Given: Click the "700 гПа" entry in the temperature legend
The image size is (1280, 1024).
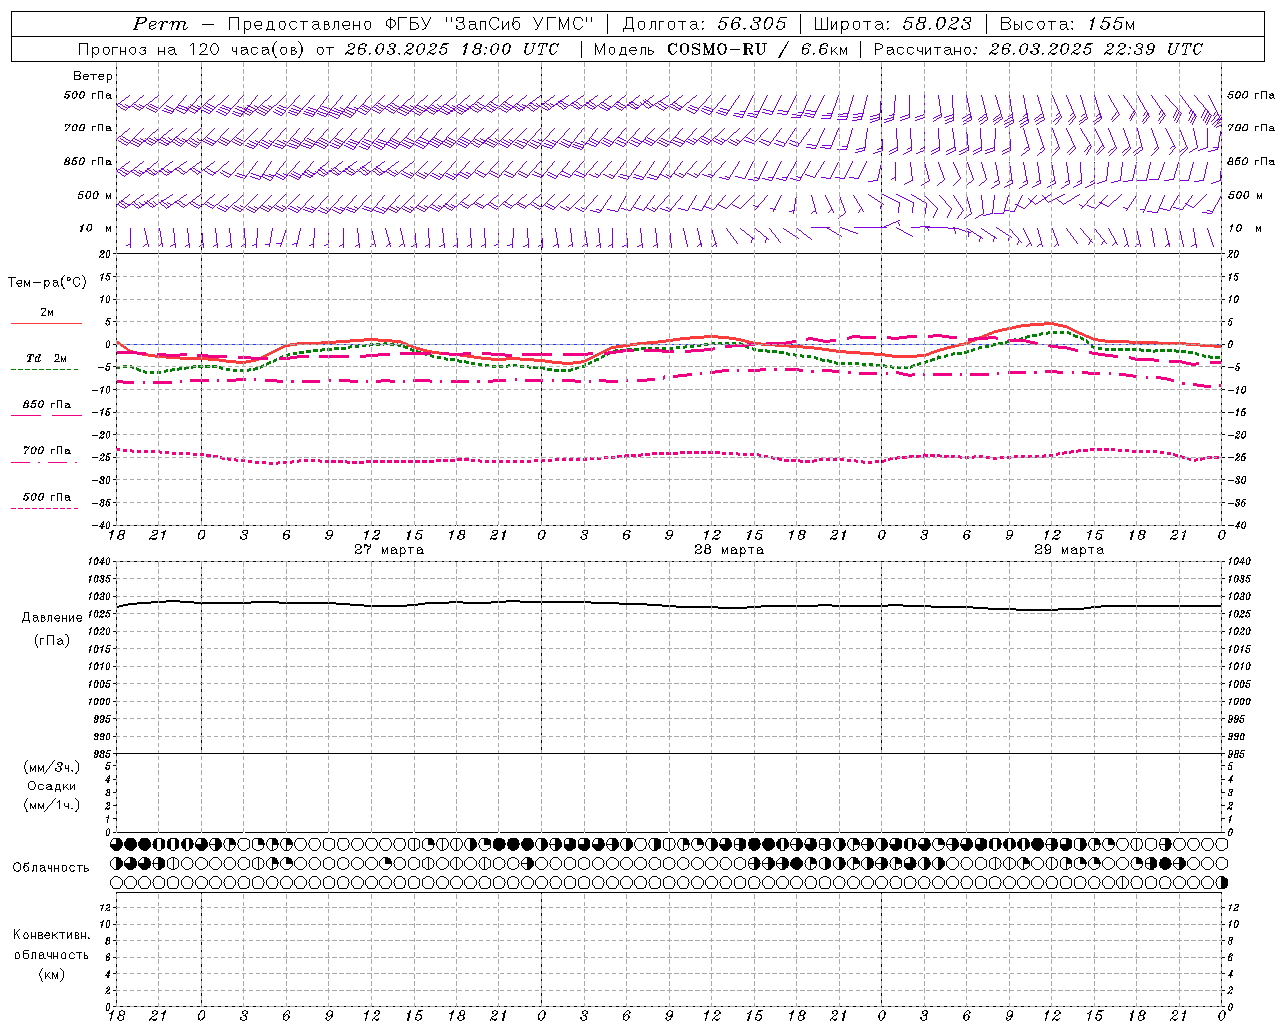Looking at the screenshot, I should [47, 451].
